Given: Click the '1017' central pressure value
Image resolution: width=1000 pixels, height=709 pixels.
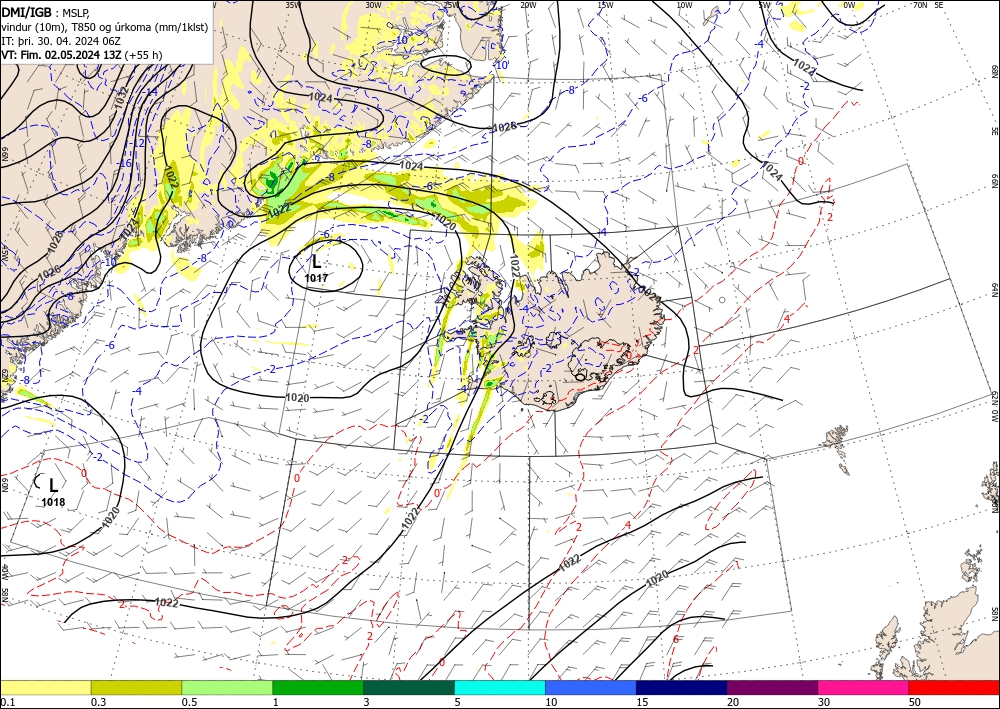Looking at the screenshot, I should [x=316, y=278].
